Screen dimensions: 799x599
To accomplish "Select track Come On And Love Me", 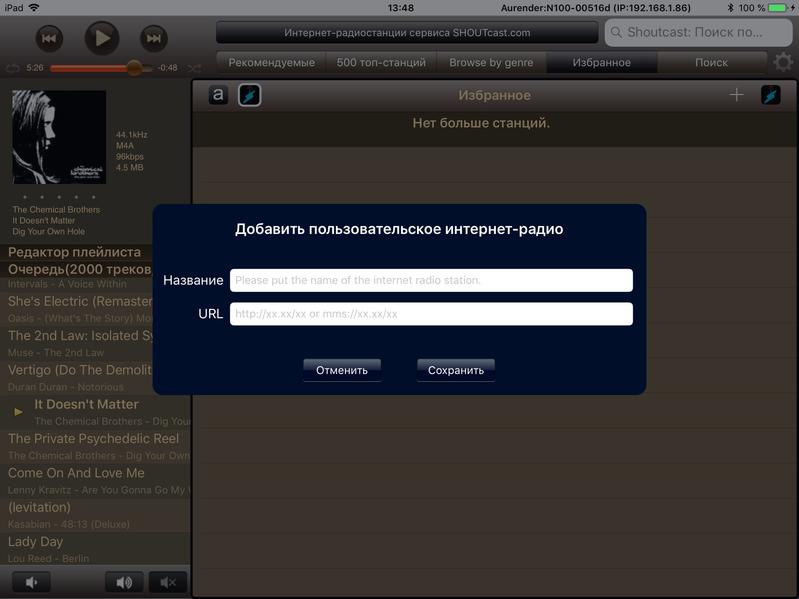I will click(x=95, y=481).
